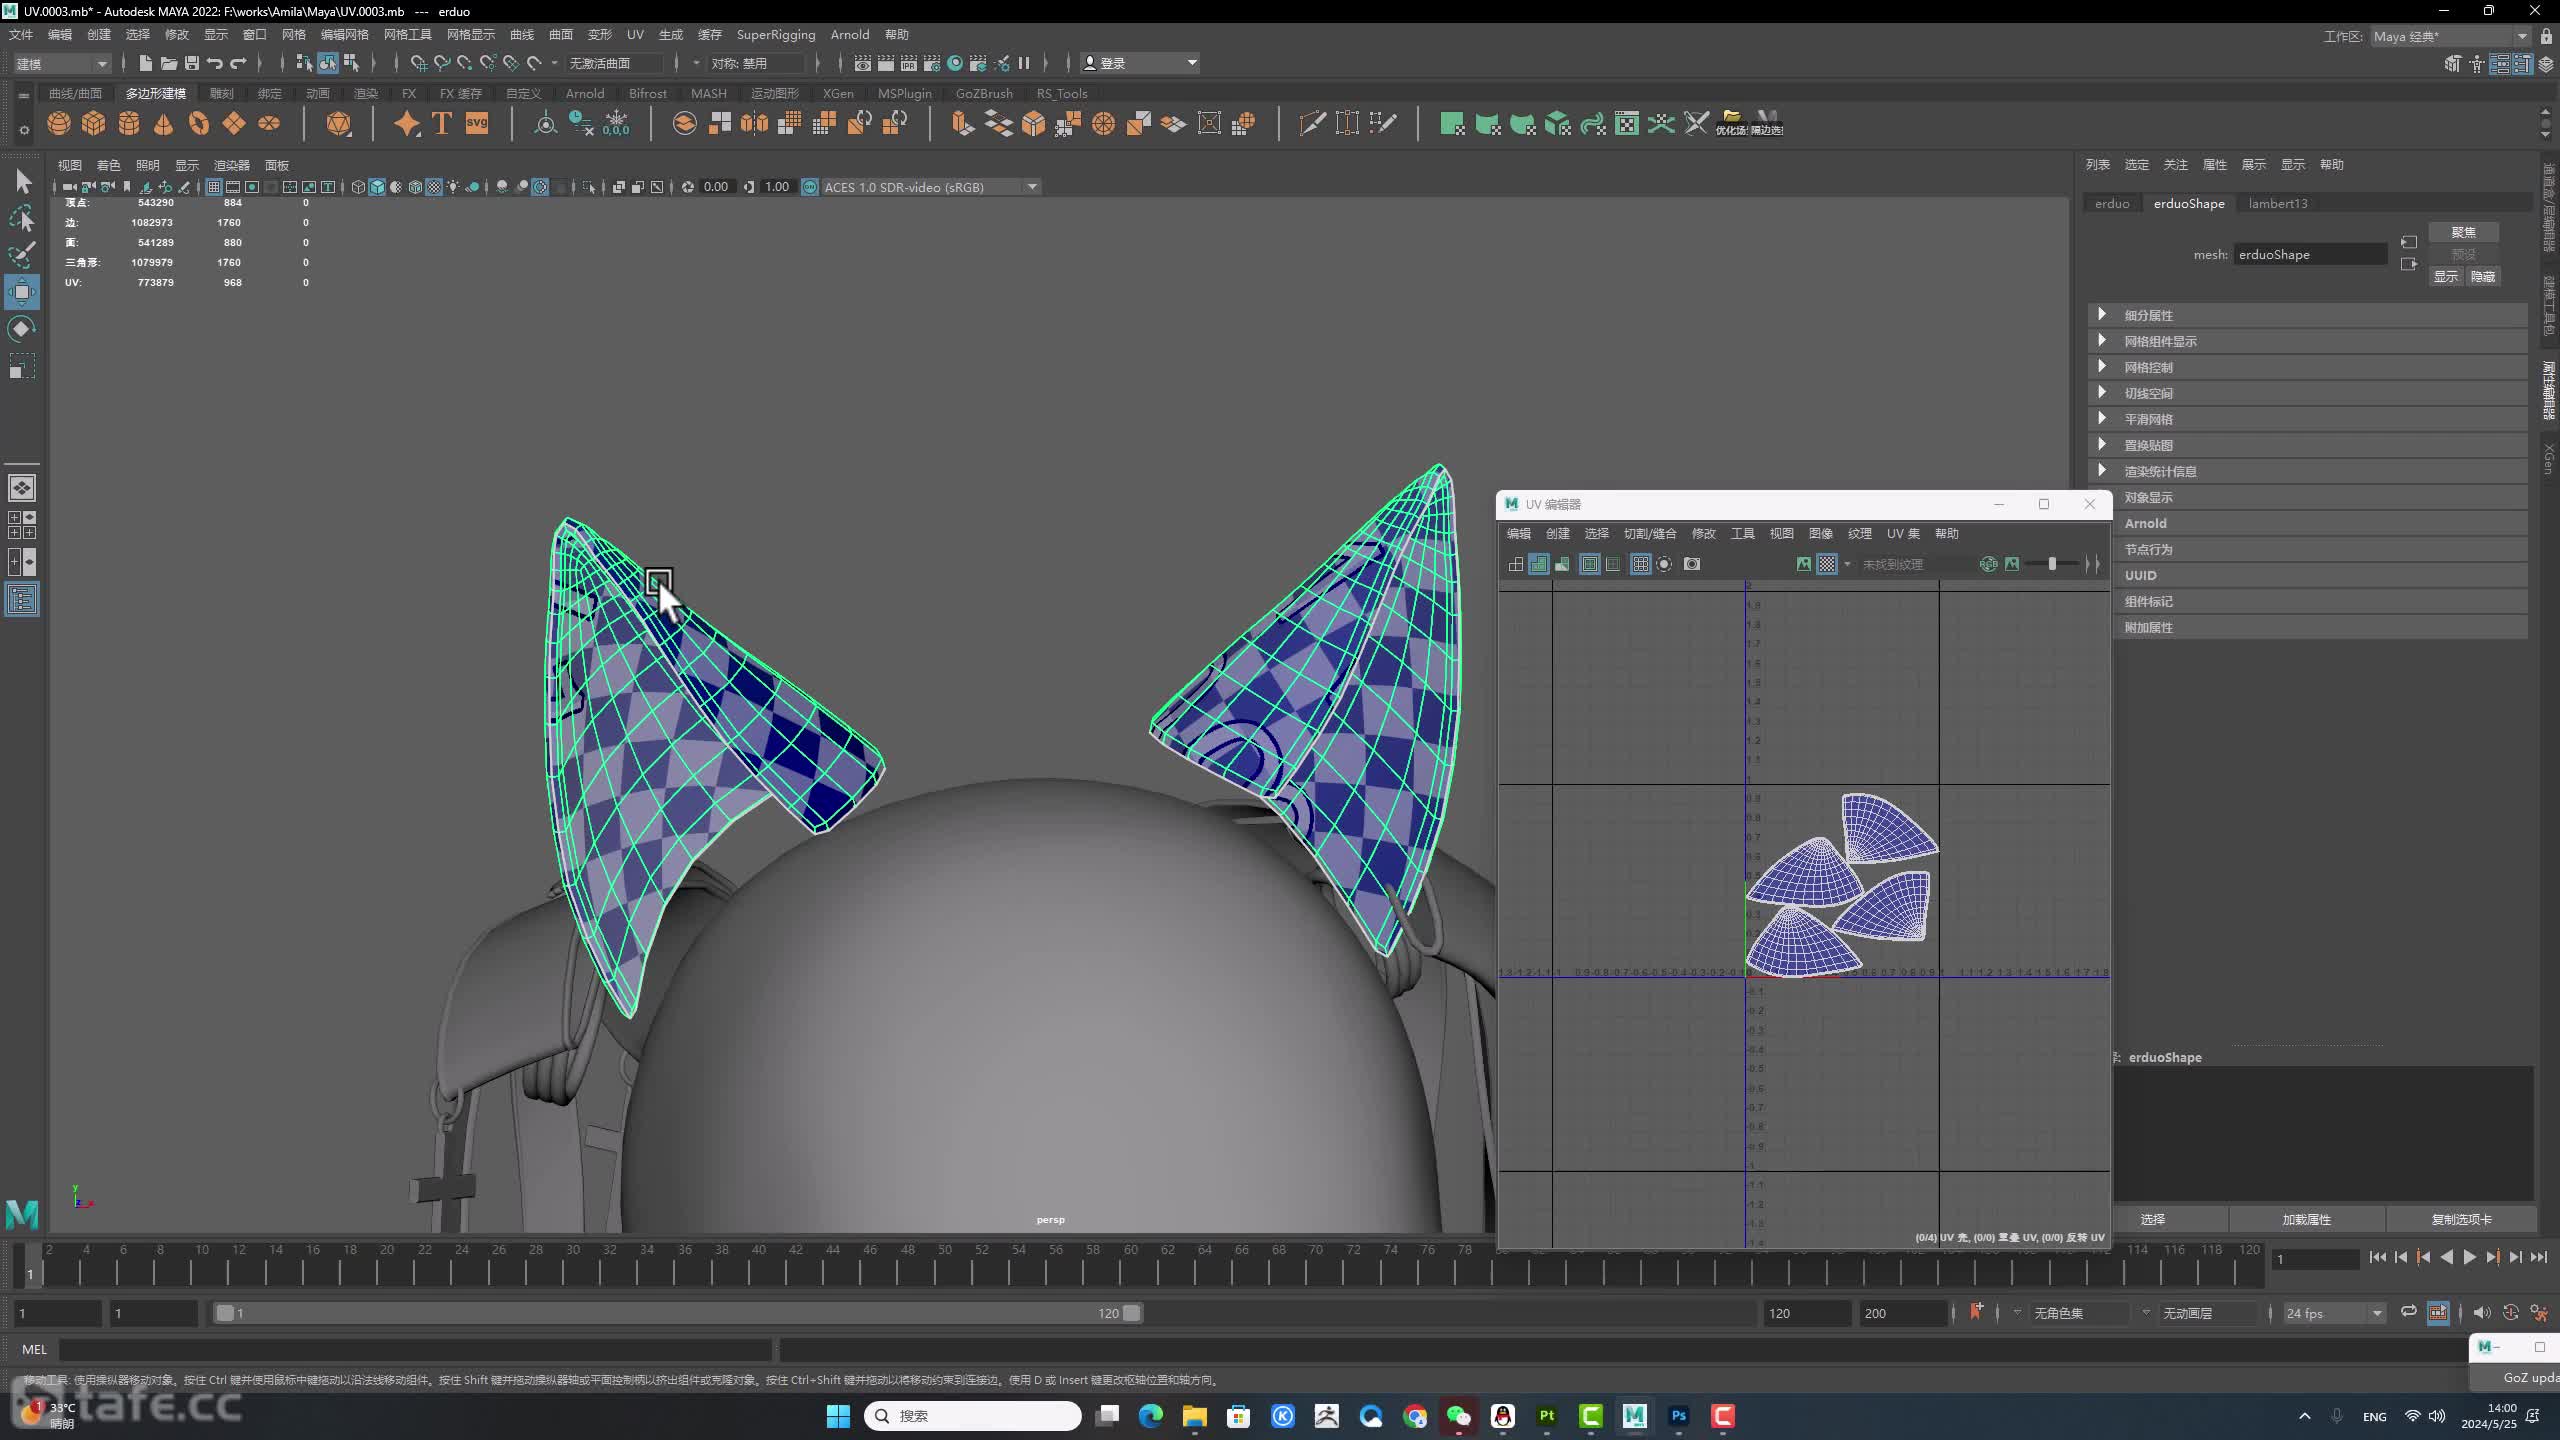Click the MEL command line input
The image size is (2560, 1440).
pyautogui.click(x=415, y=1349)
